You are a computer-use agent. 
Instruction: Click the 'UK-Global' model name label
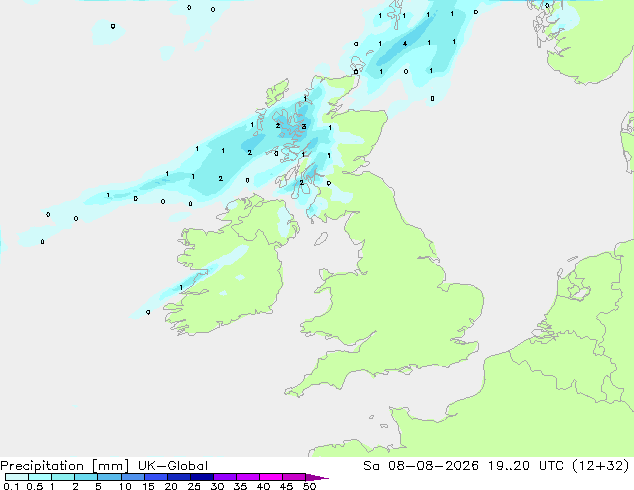[173, 466]
